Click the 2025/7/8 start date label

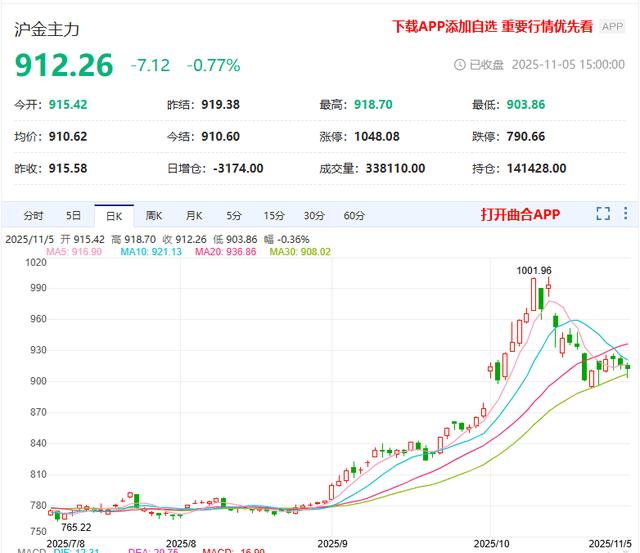[66, 544]
